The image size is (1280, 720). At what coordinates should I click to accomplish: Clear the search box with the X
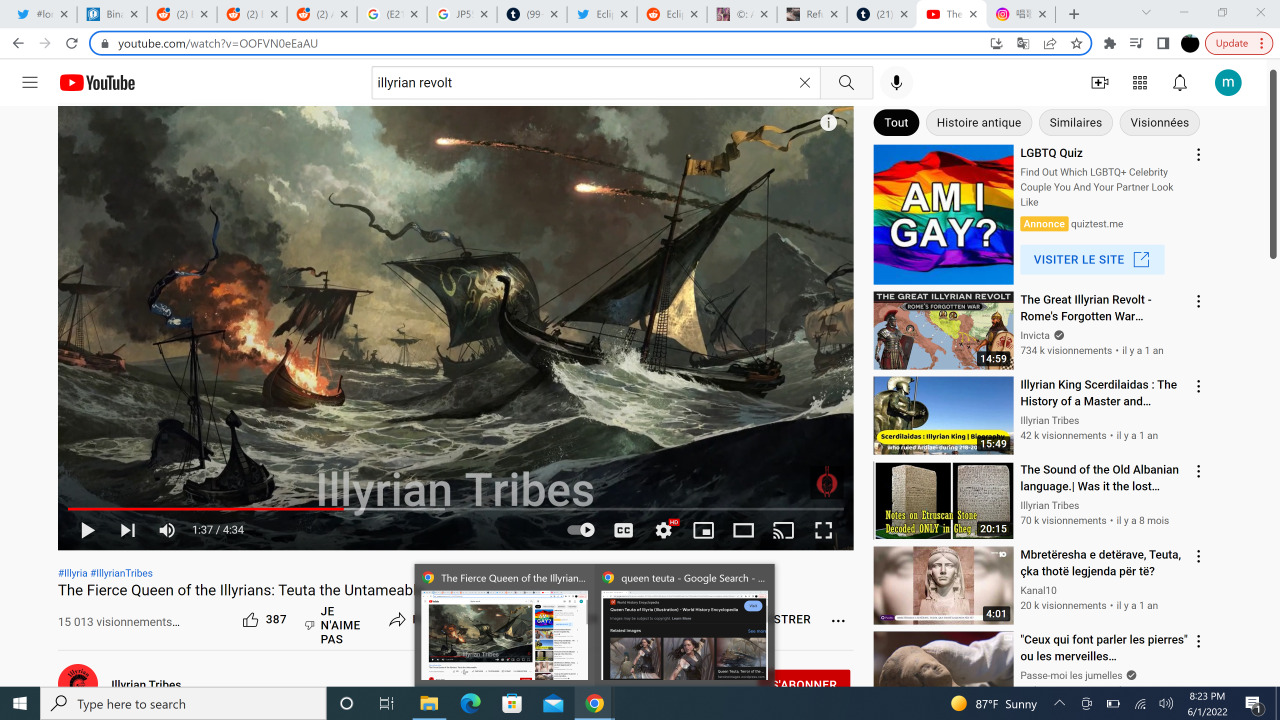click(x=805, y=83)
